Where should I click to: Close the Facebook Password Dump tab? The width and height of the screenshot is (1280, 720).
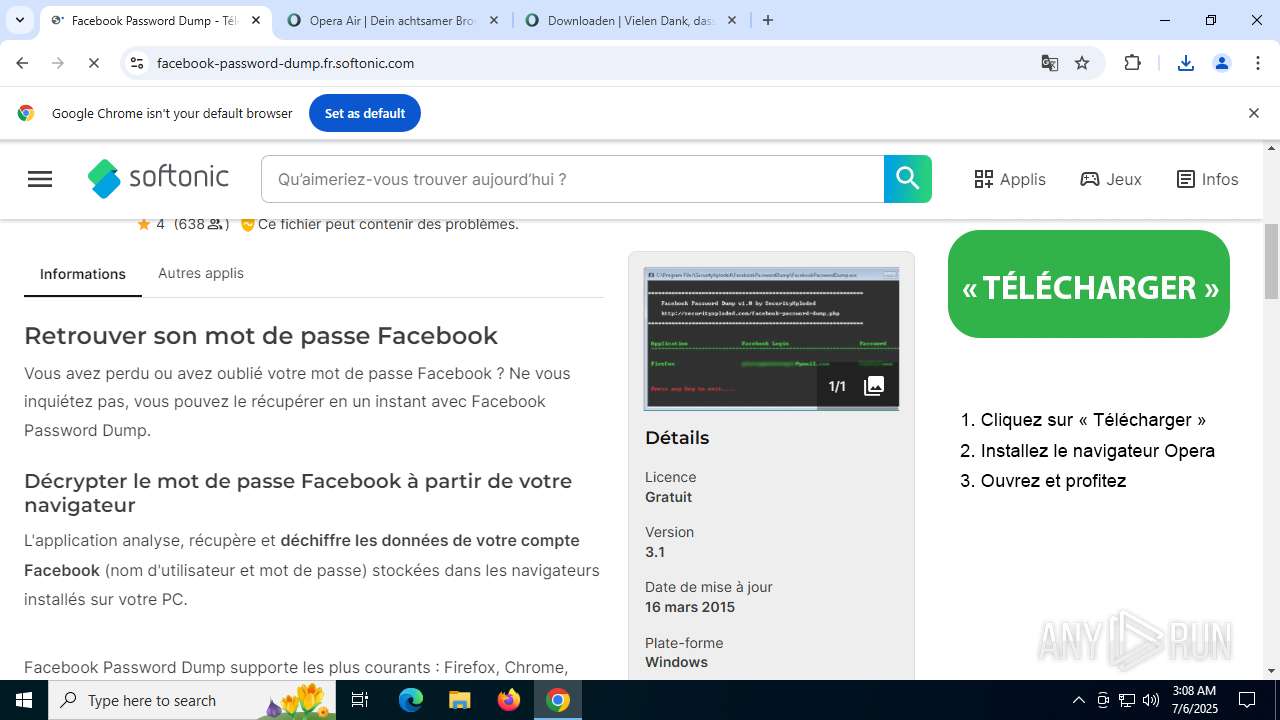pyautogui.click(x=256, y=20)
